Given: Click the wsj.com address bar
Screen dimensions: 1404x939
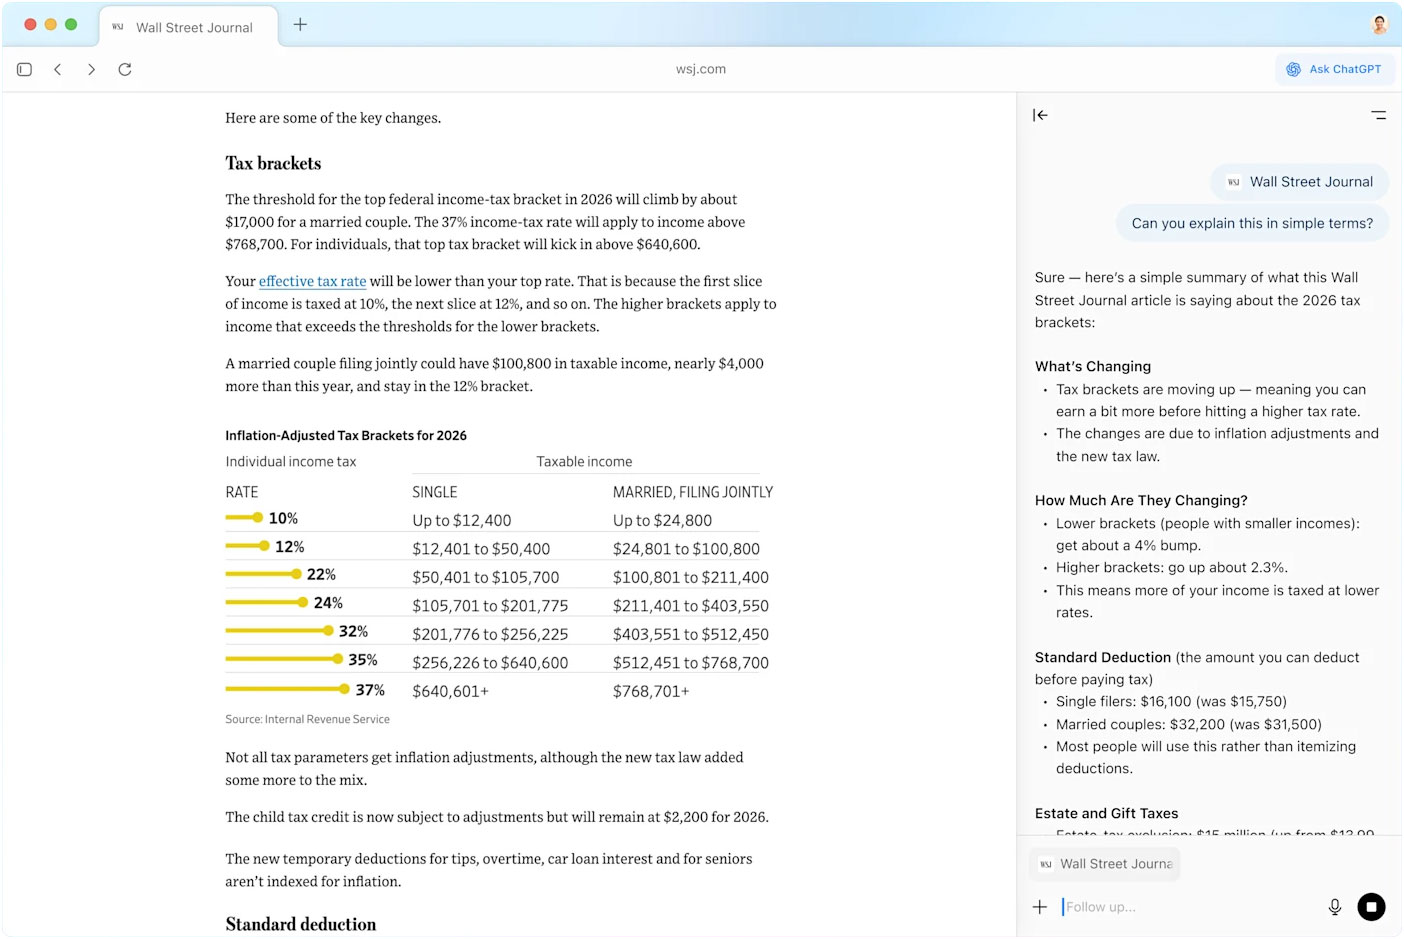Looking at the screenshot, I should coord(700,69).
